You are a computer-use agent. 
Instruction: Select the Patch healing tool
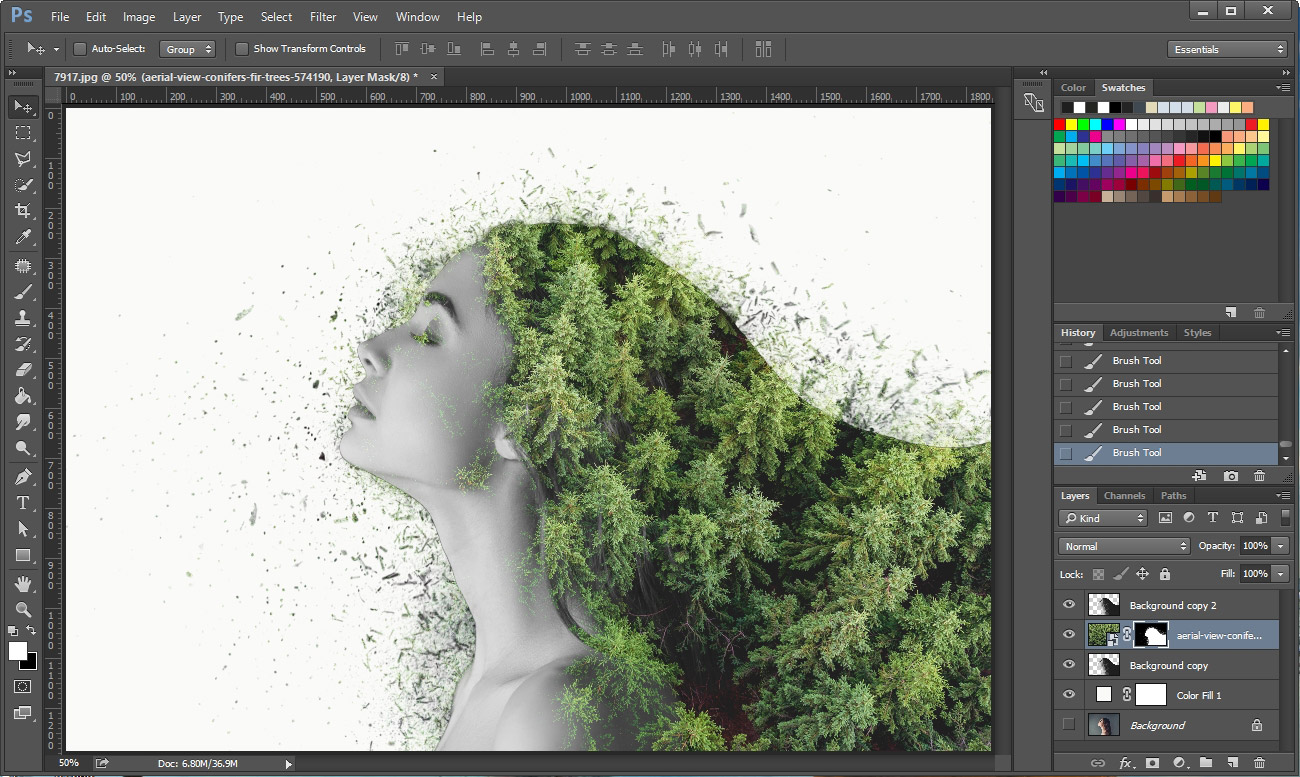tap(23, 266)
